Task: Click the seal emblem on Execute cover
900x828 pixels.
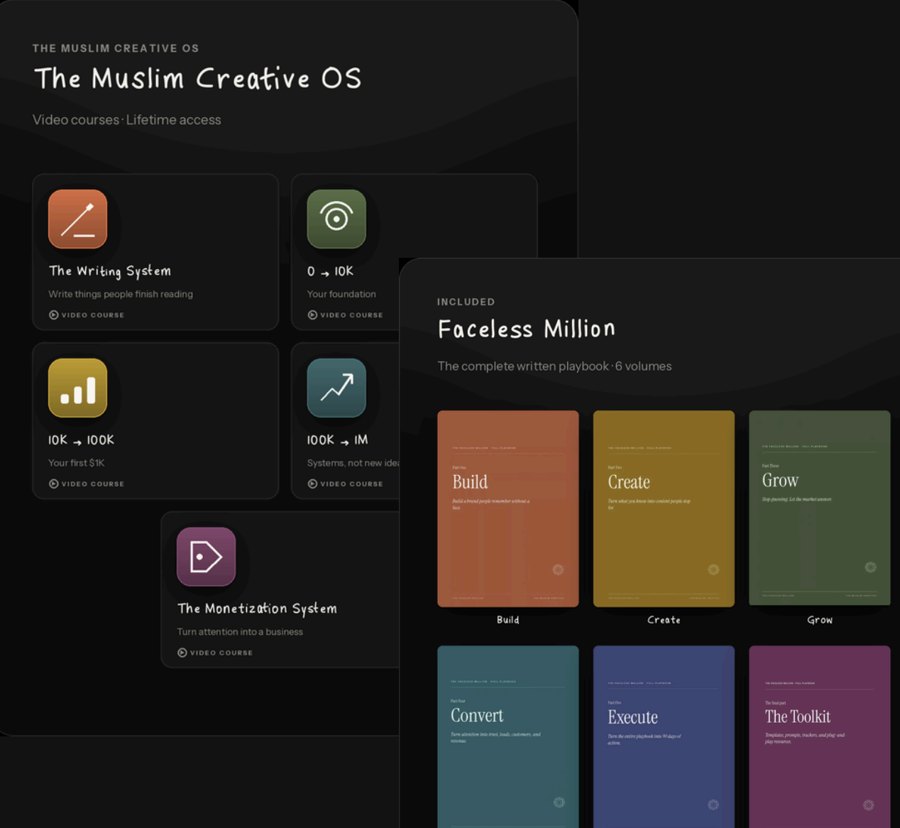Action: 713,804
